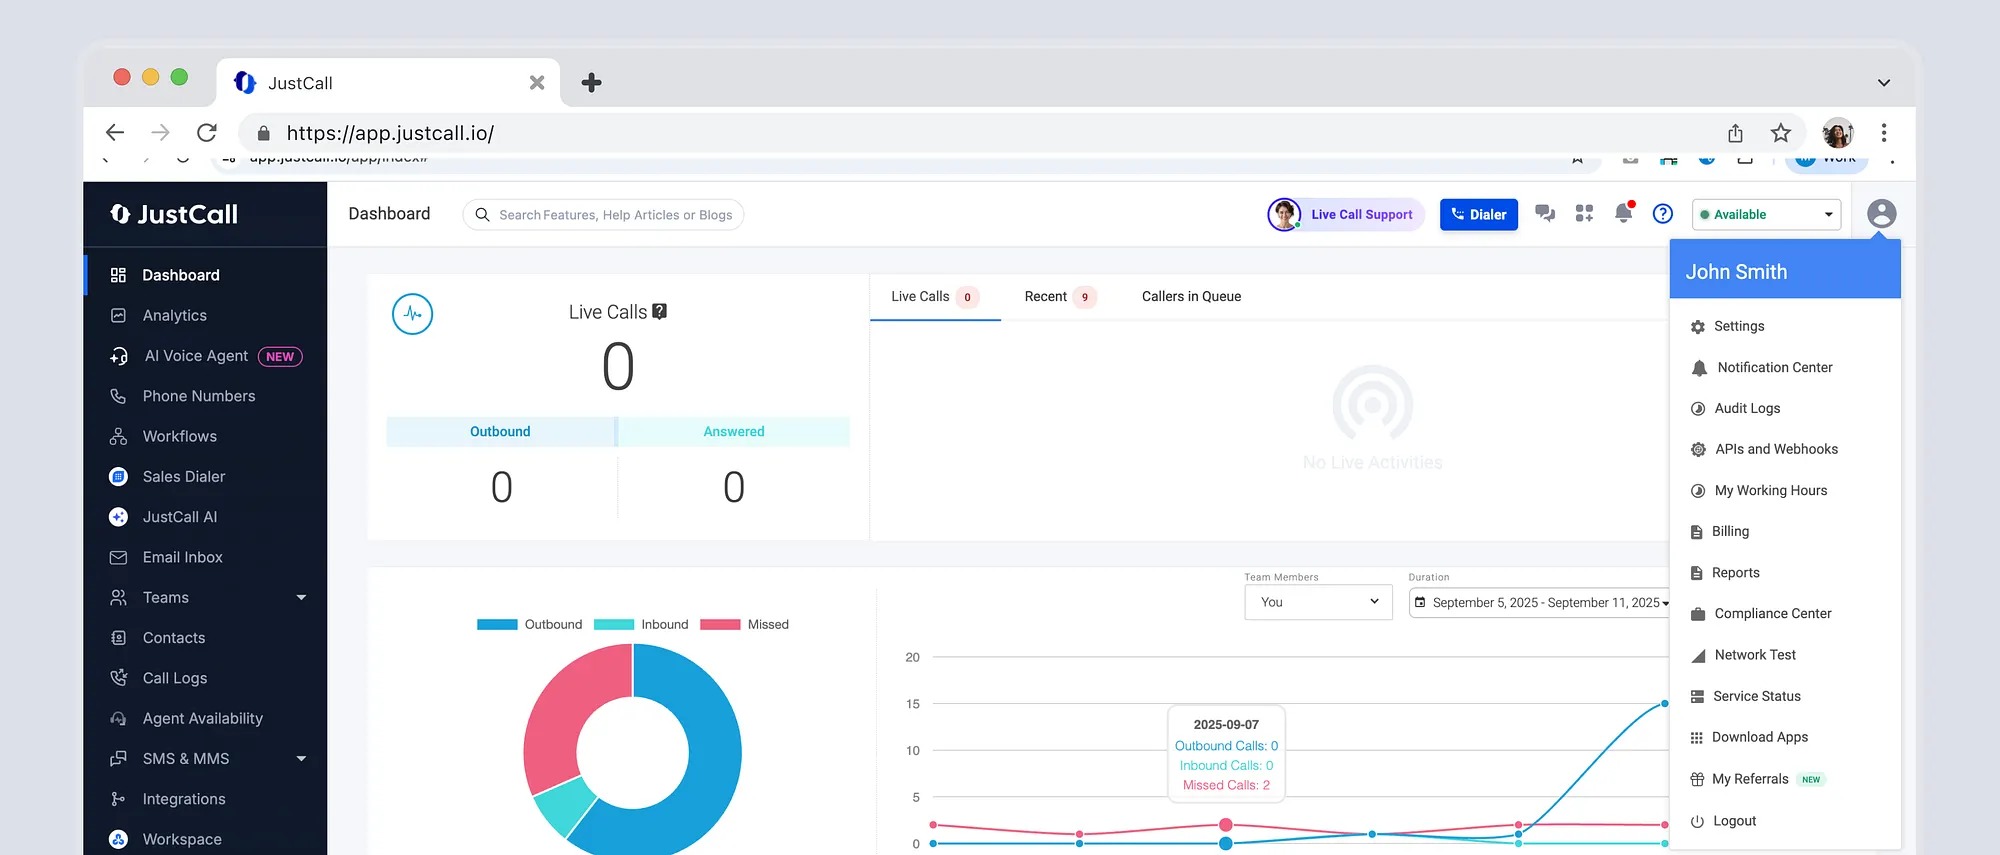Click the search features input field
2000x855 pixels.
tap(614, 215)
